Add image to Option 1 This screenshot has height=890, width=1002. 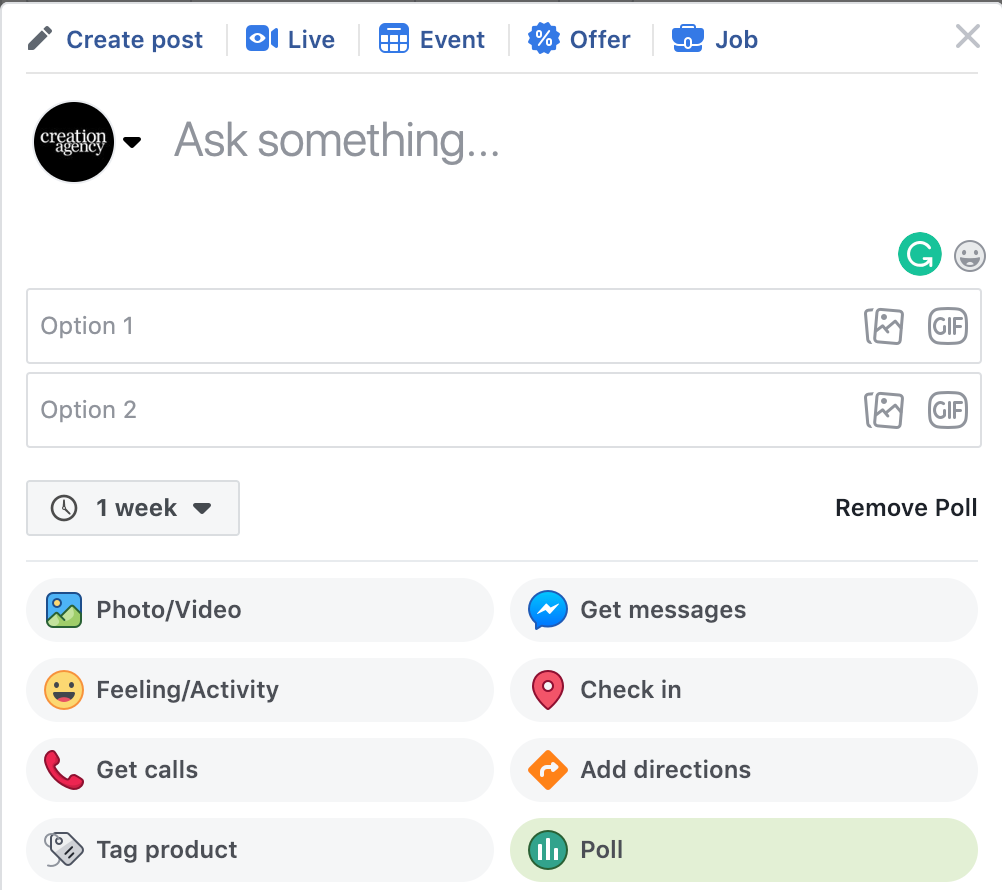pos(884,326)
